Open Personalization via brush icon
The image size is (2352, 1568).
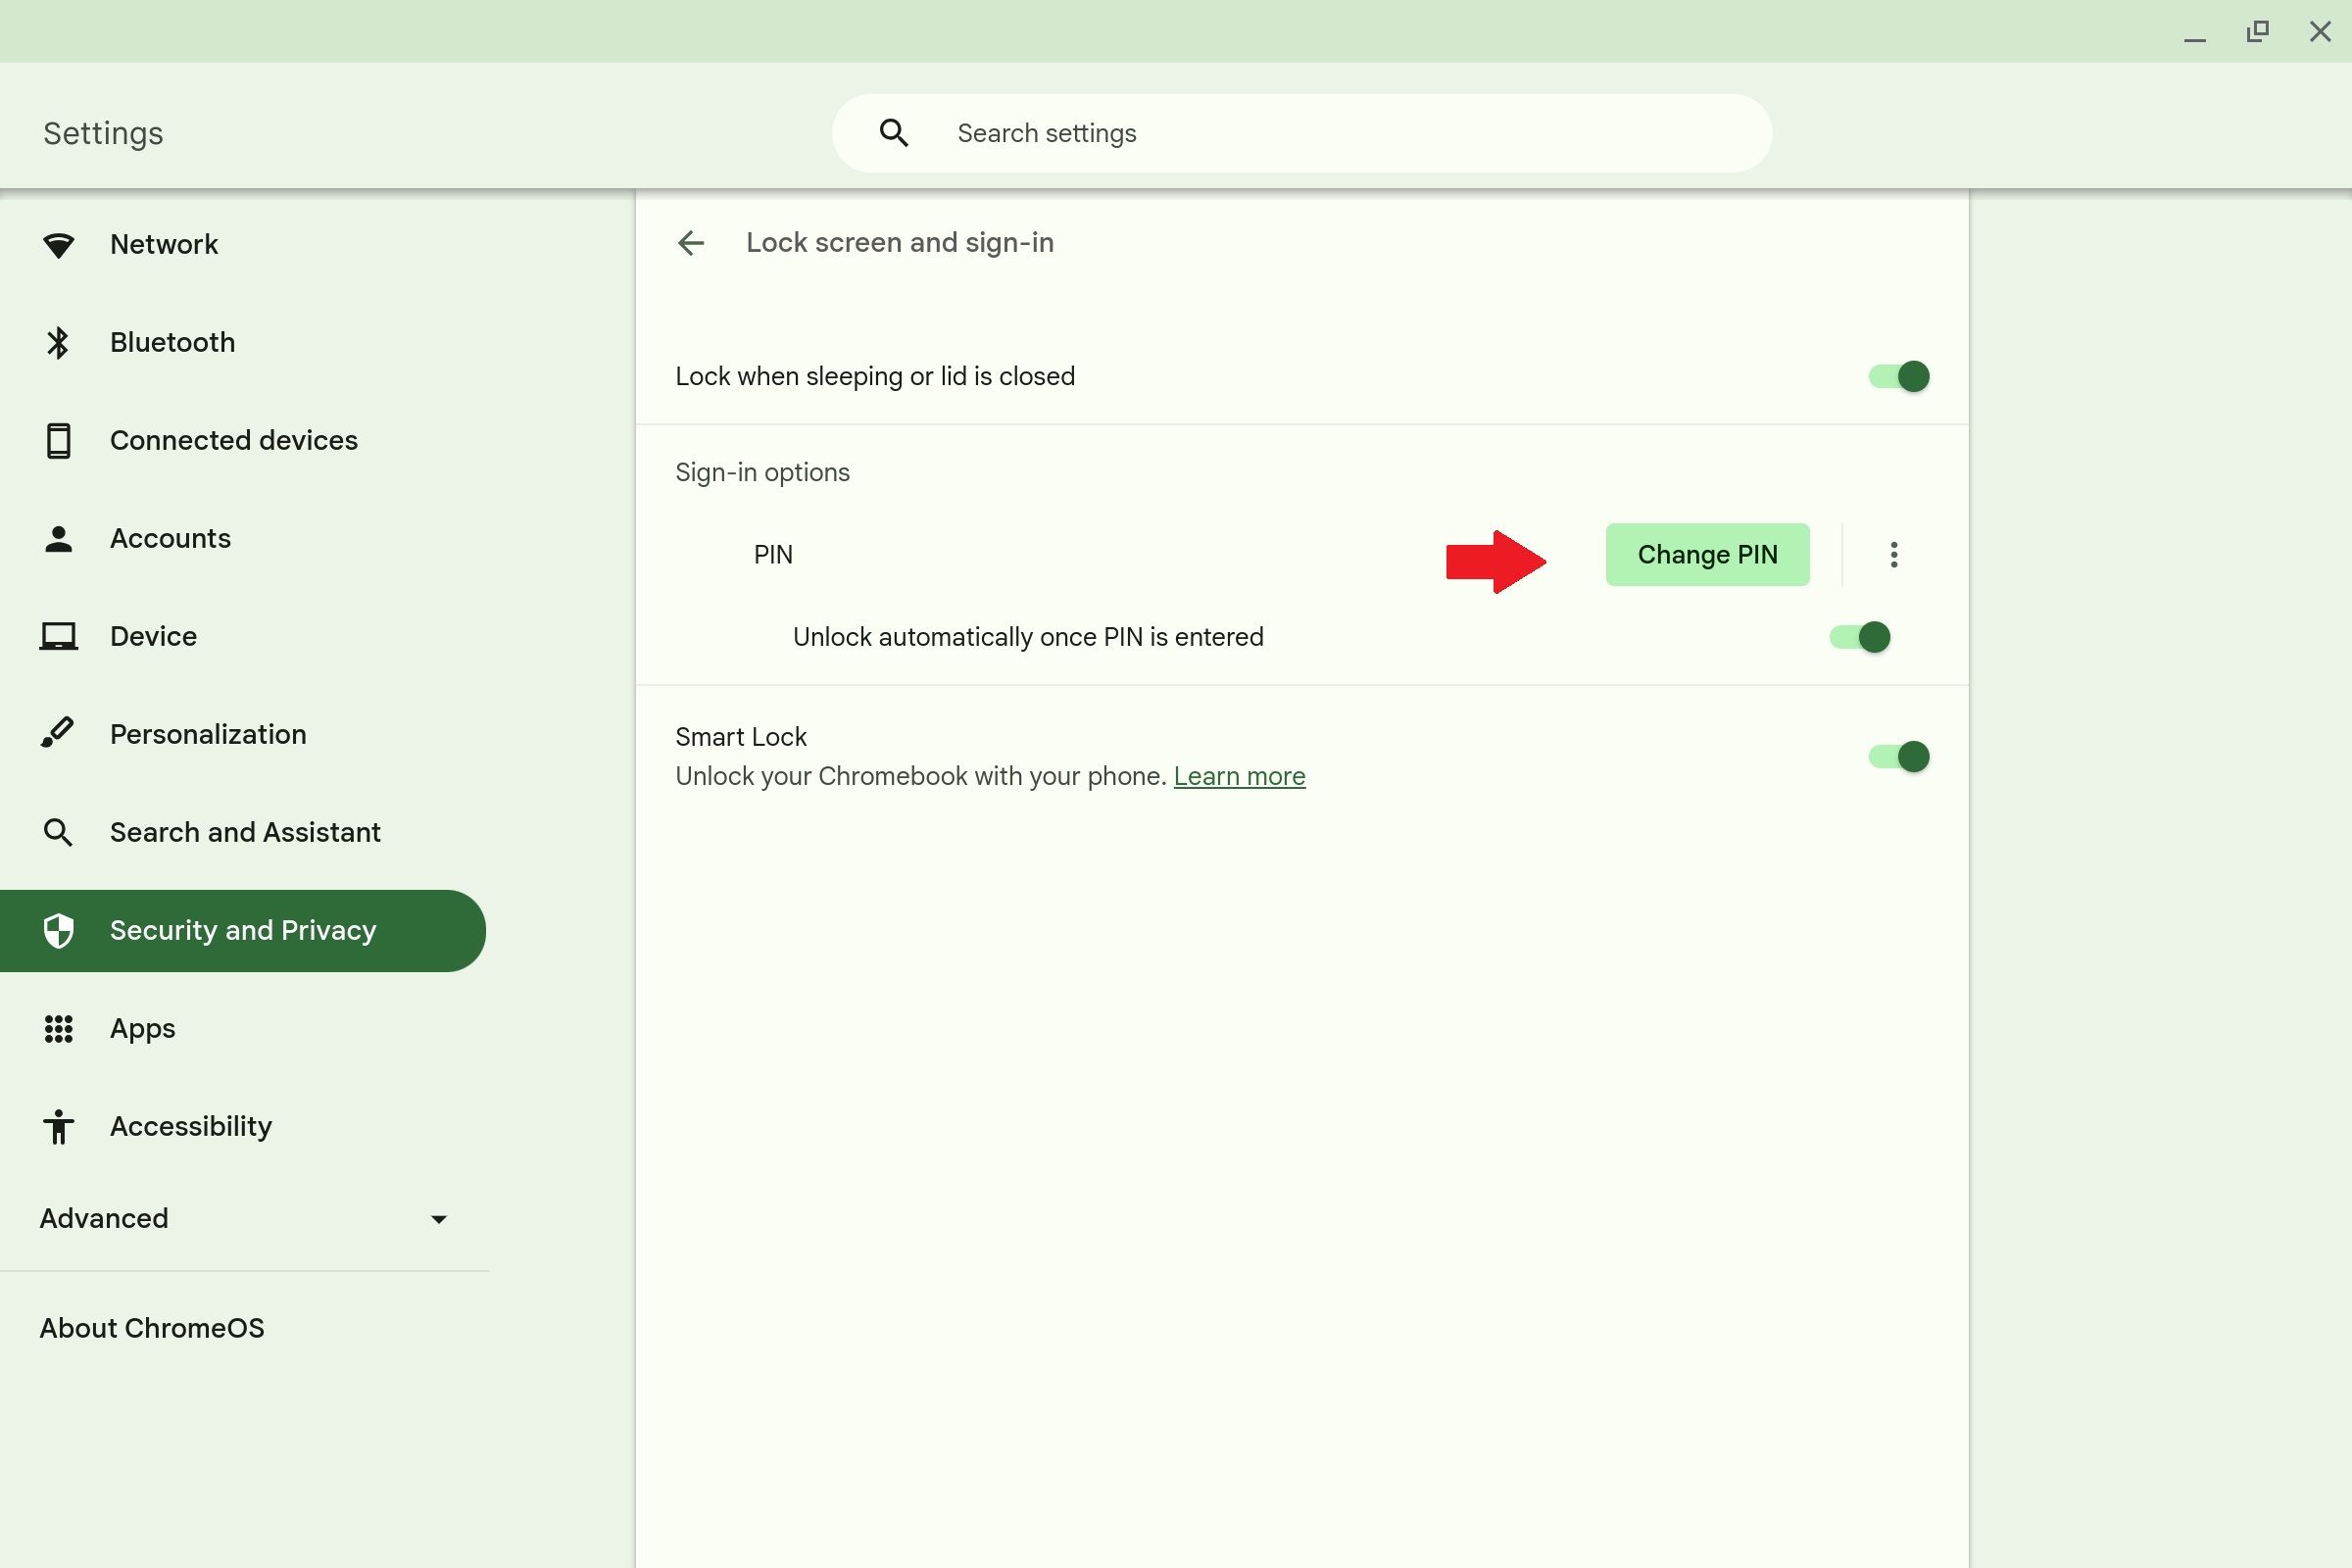click(x=59, y=733)
